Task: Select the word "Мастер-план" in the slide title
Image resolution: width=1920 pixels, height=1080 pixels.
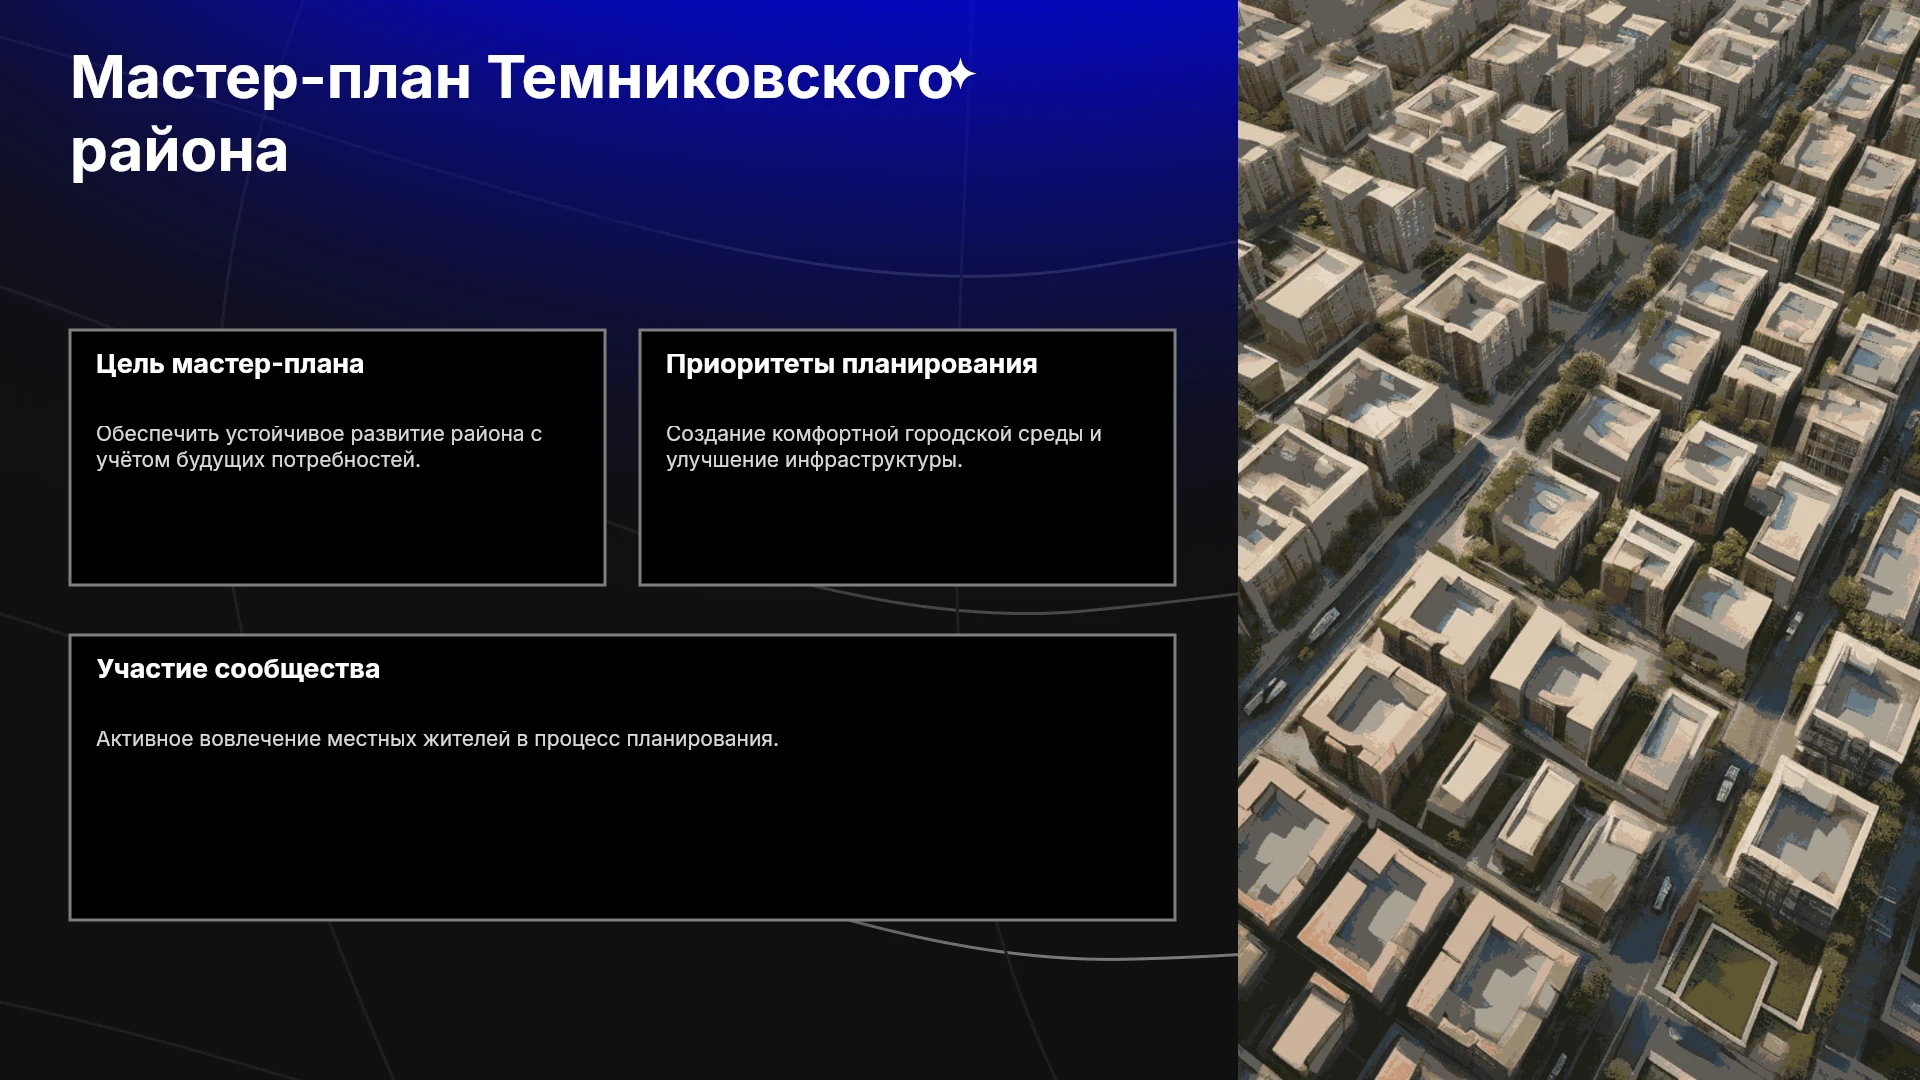Action: click(x=270, y=78)
